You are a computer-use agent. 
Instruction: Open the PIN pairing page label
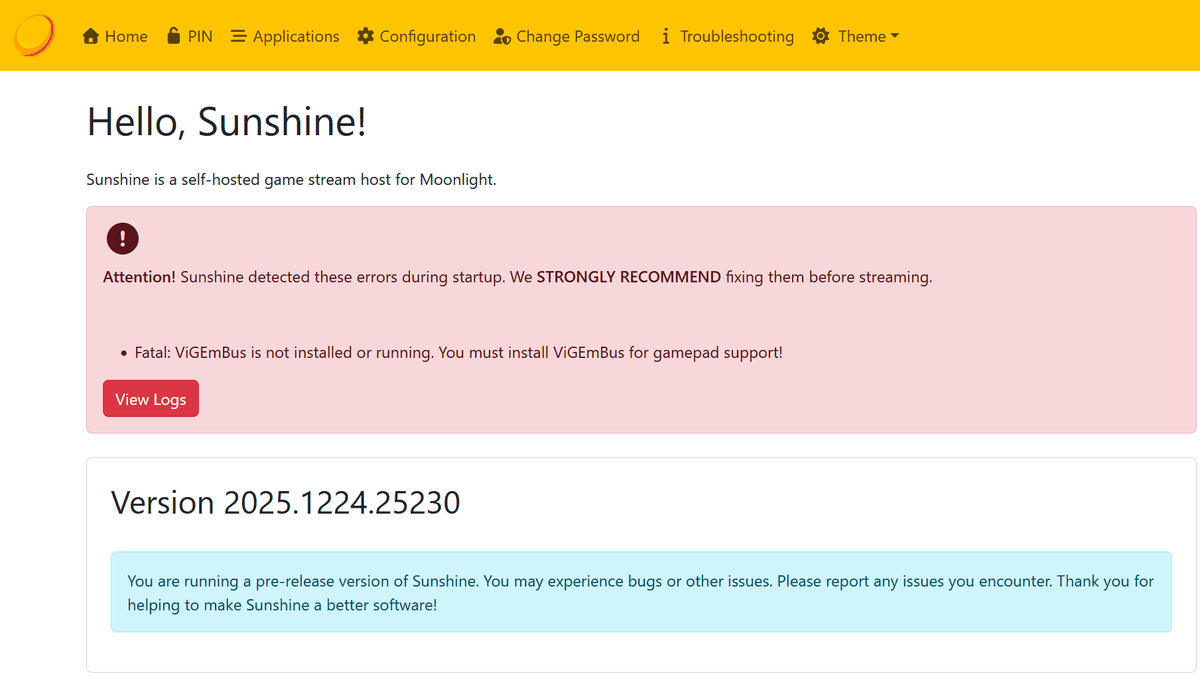[200, 37]
